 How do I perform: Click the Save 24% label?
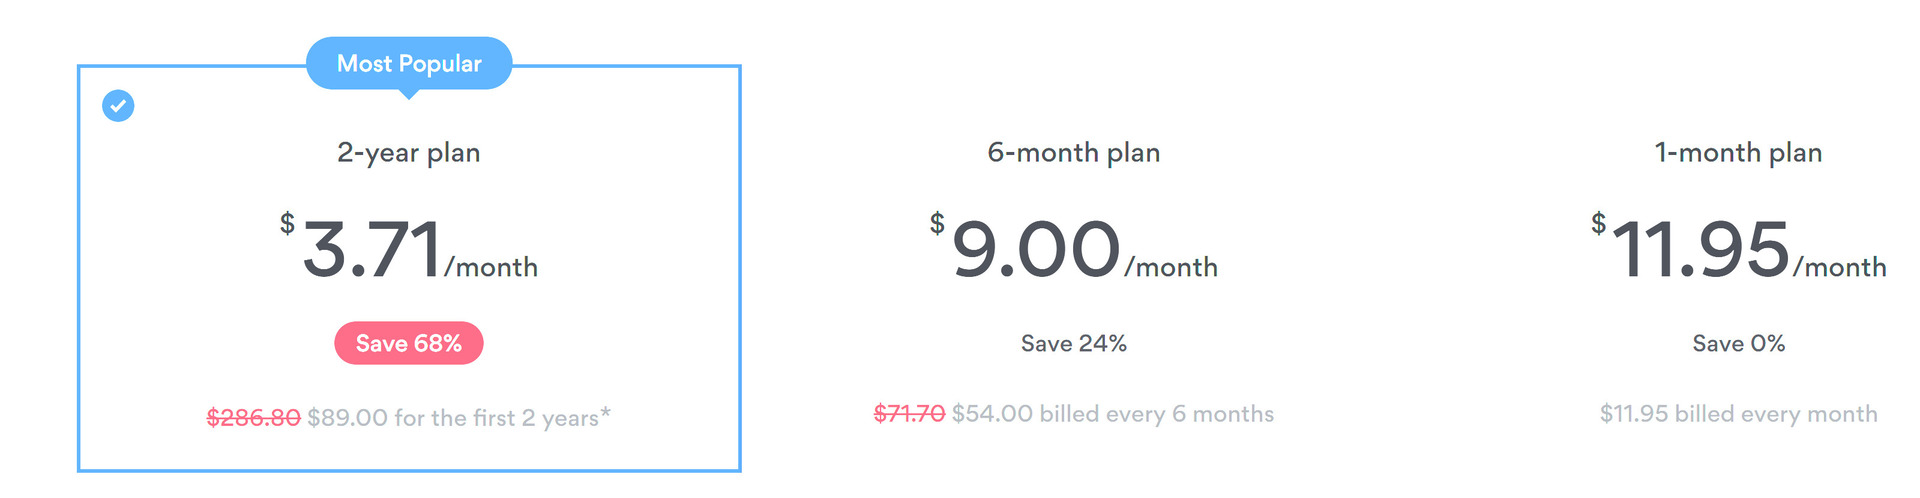click(x=1073, y=343)
